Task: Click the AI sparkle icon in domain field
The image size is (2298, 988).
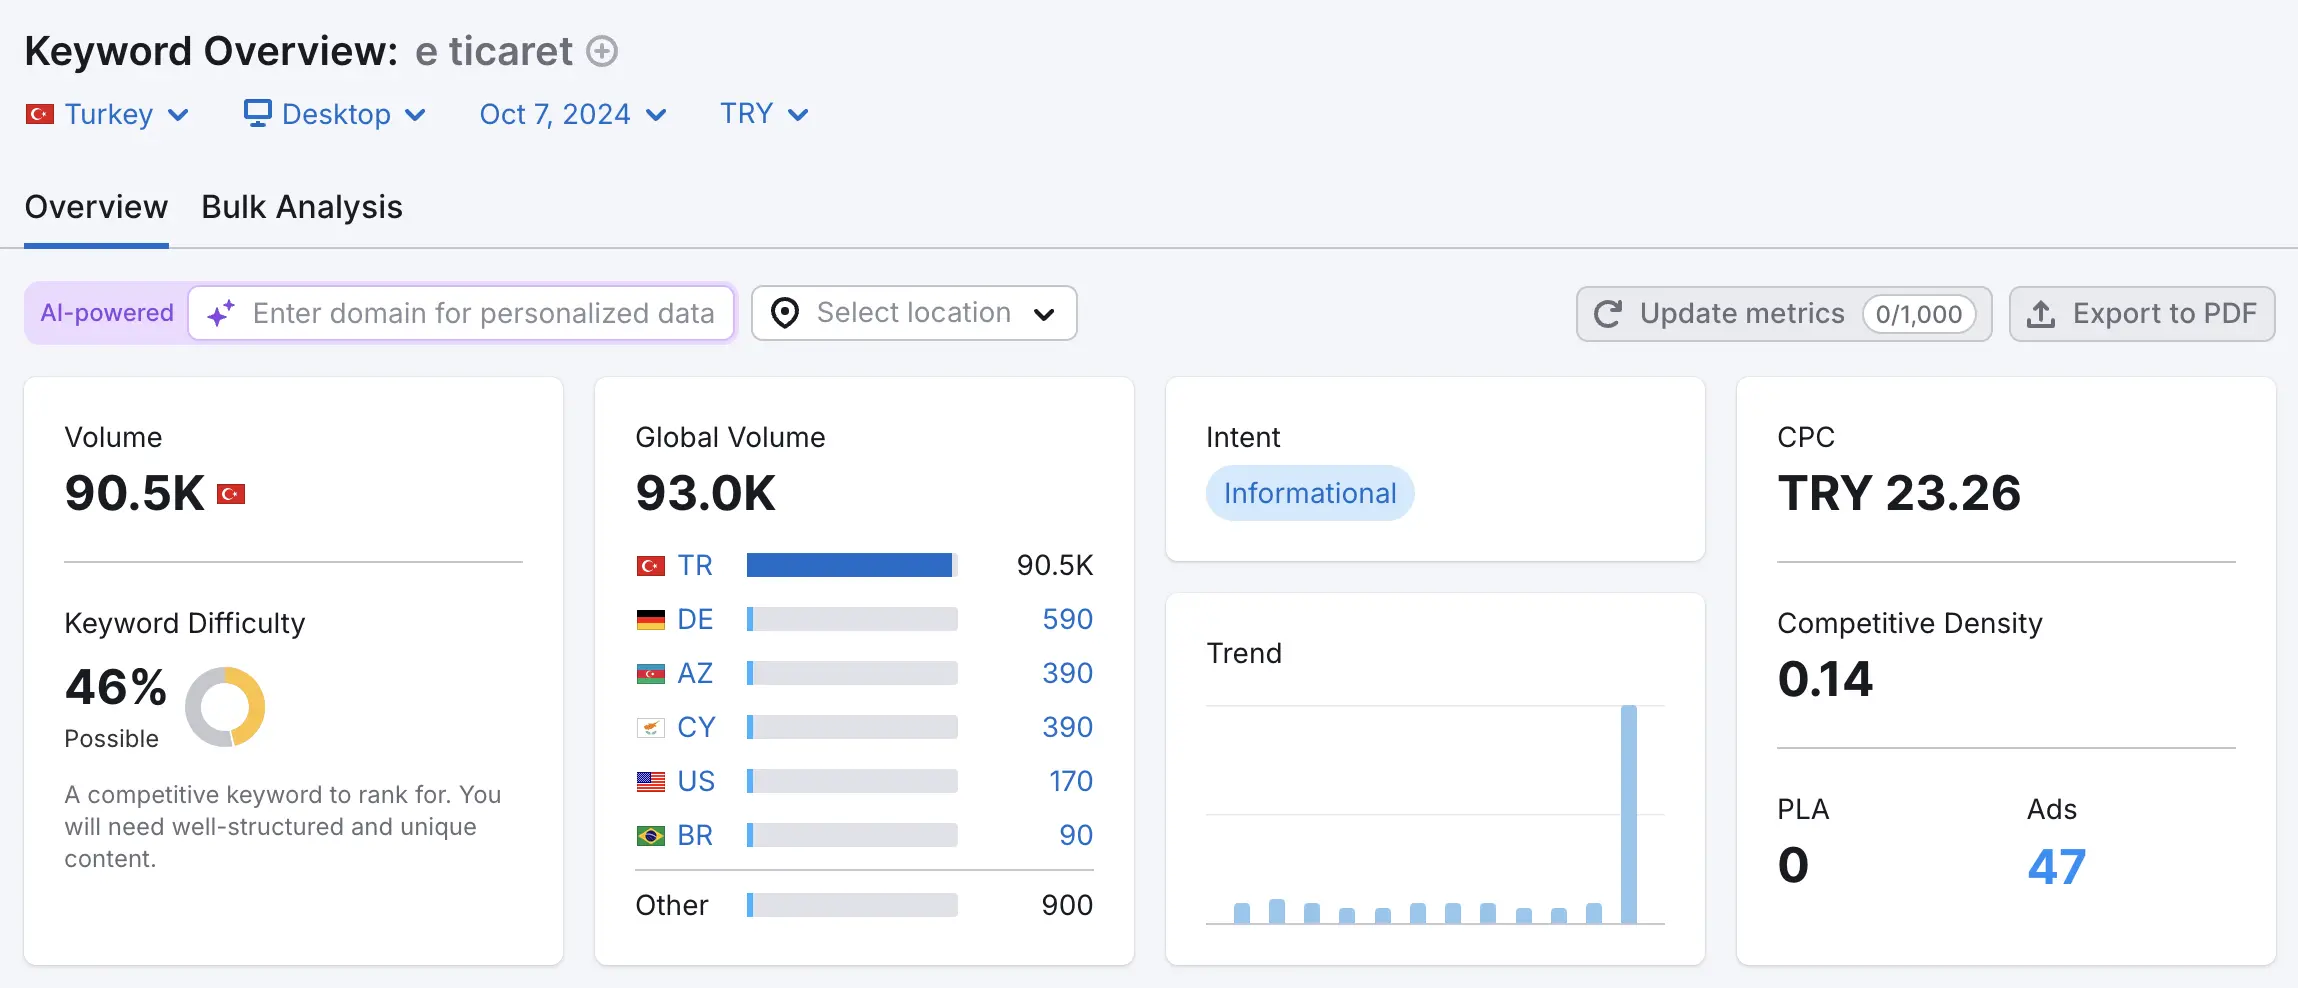Action: (221, 314)
